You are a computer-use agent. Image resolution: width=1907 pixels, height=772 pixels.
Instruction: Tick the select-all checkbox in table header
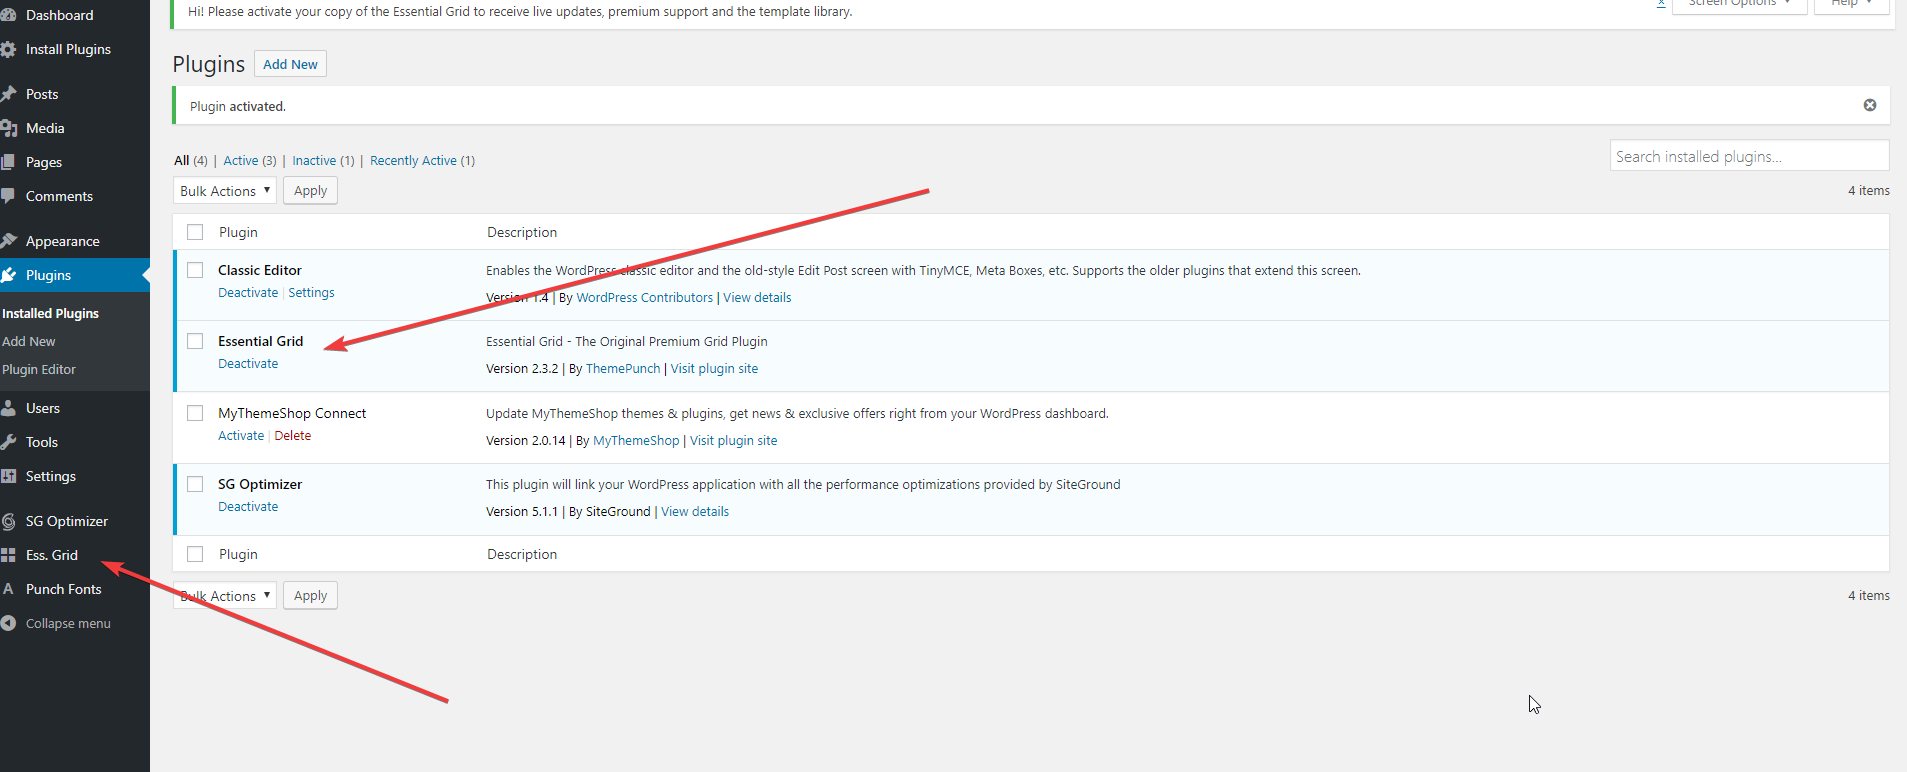(x=195, y=232)
